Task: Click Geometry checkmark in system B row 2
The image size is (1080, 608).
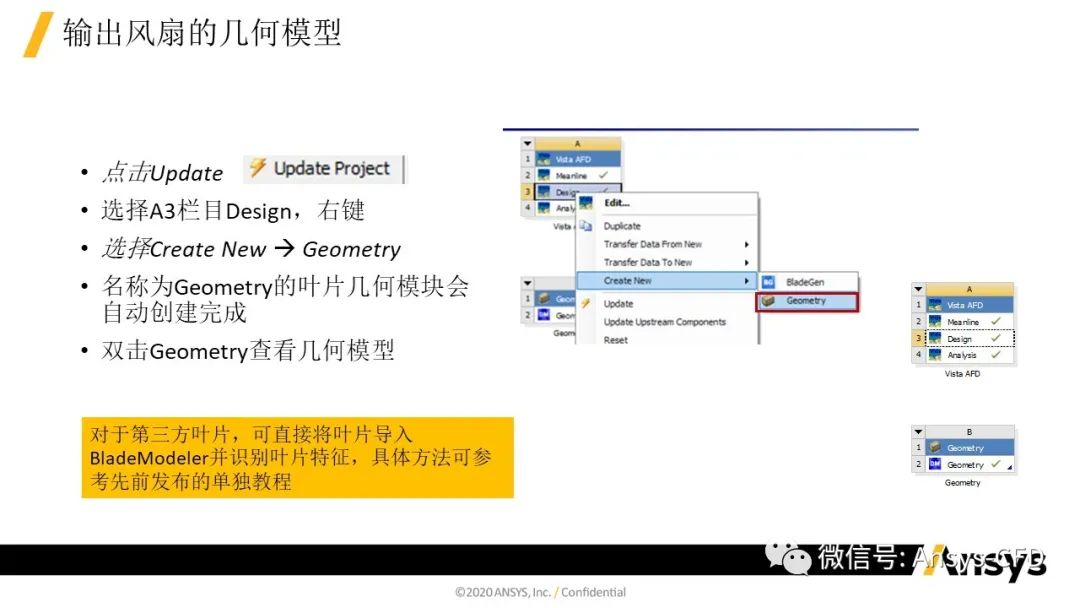Action: (x=996, y=464)
